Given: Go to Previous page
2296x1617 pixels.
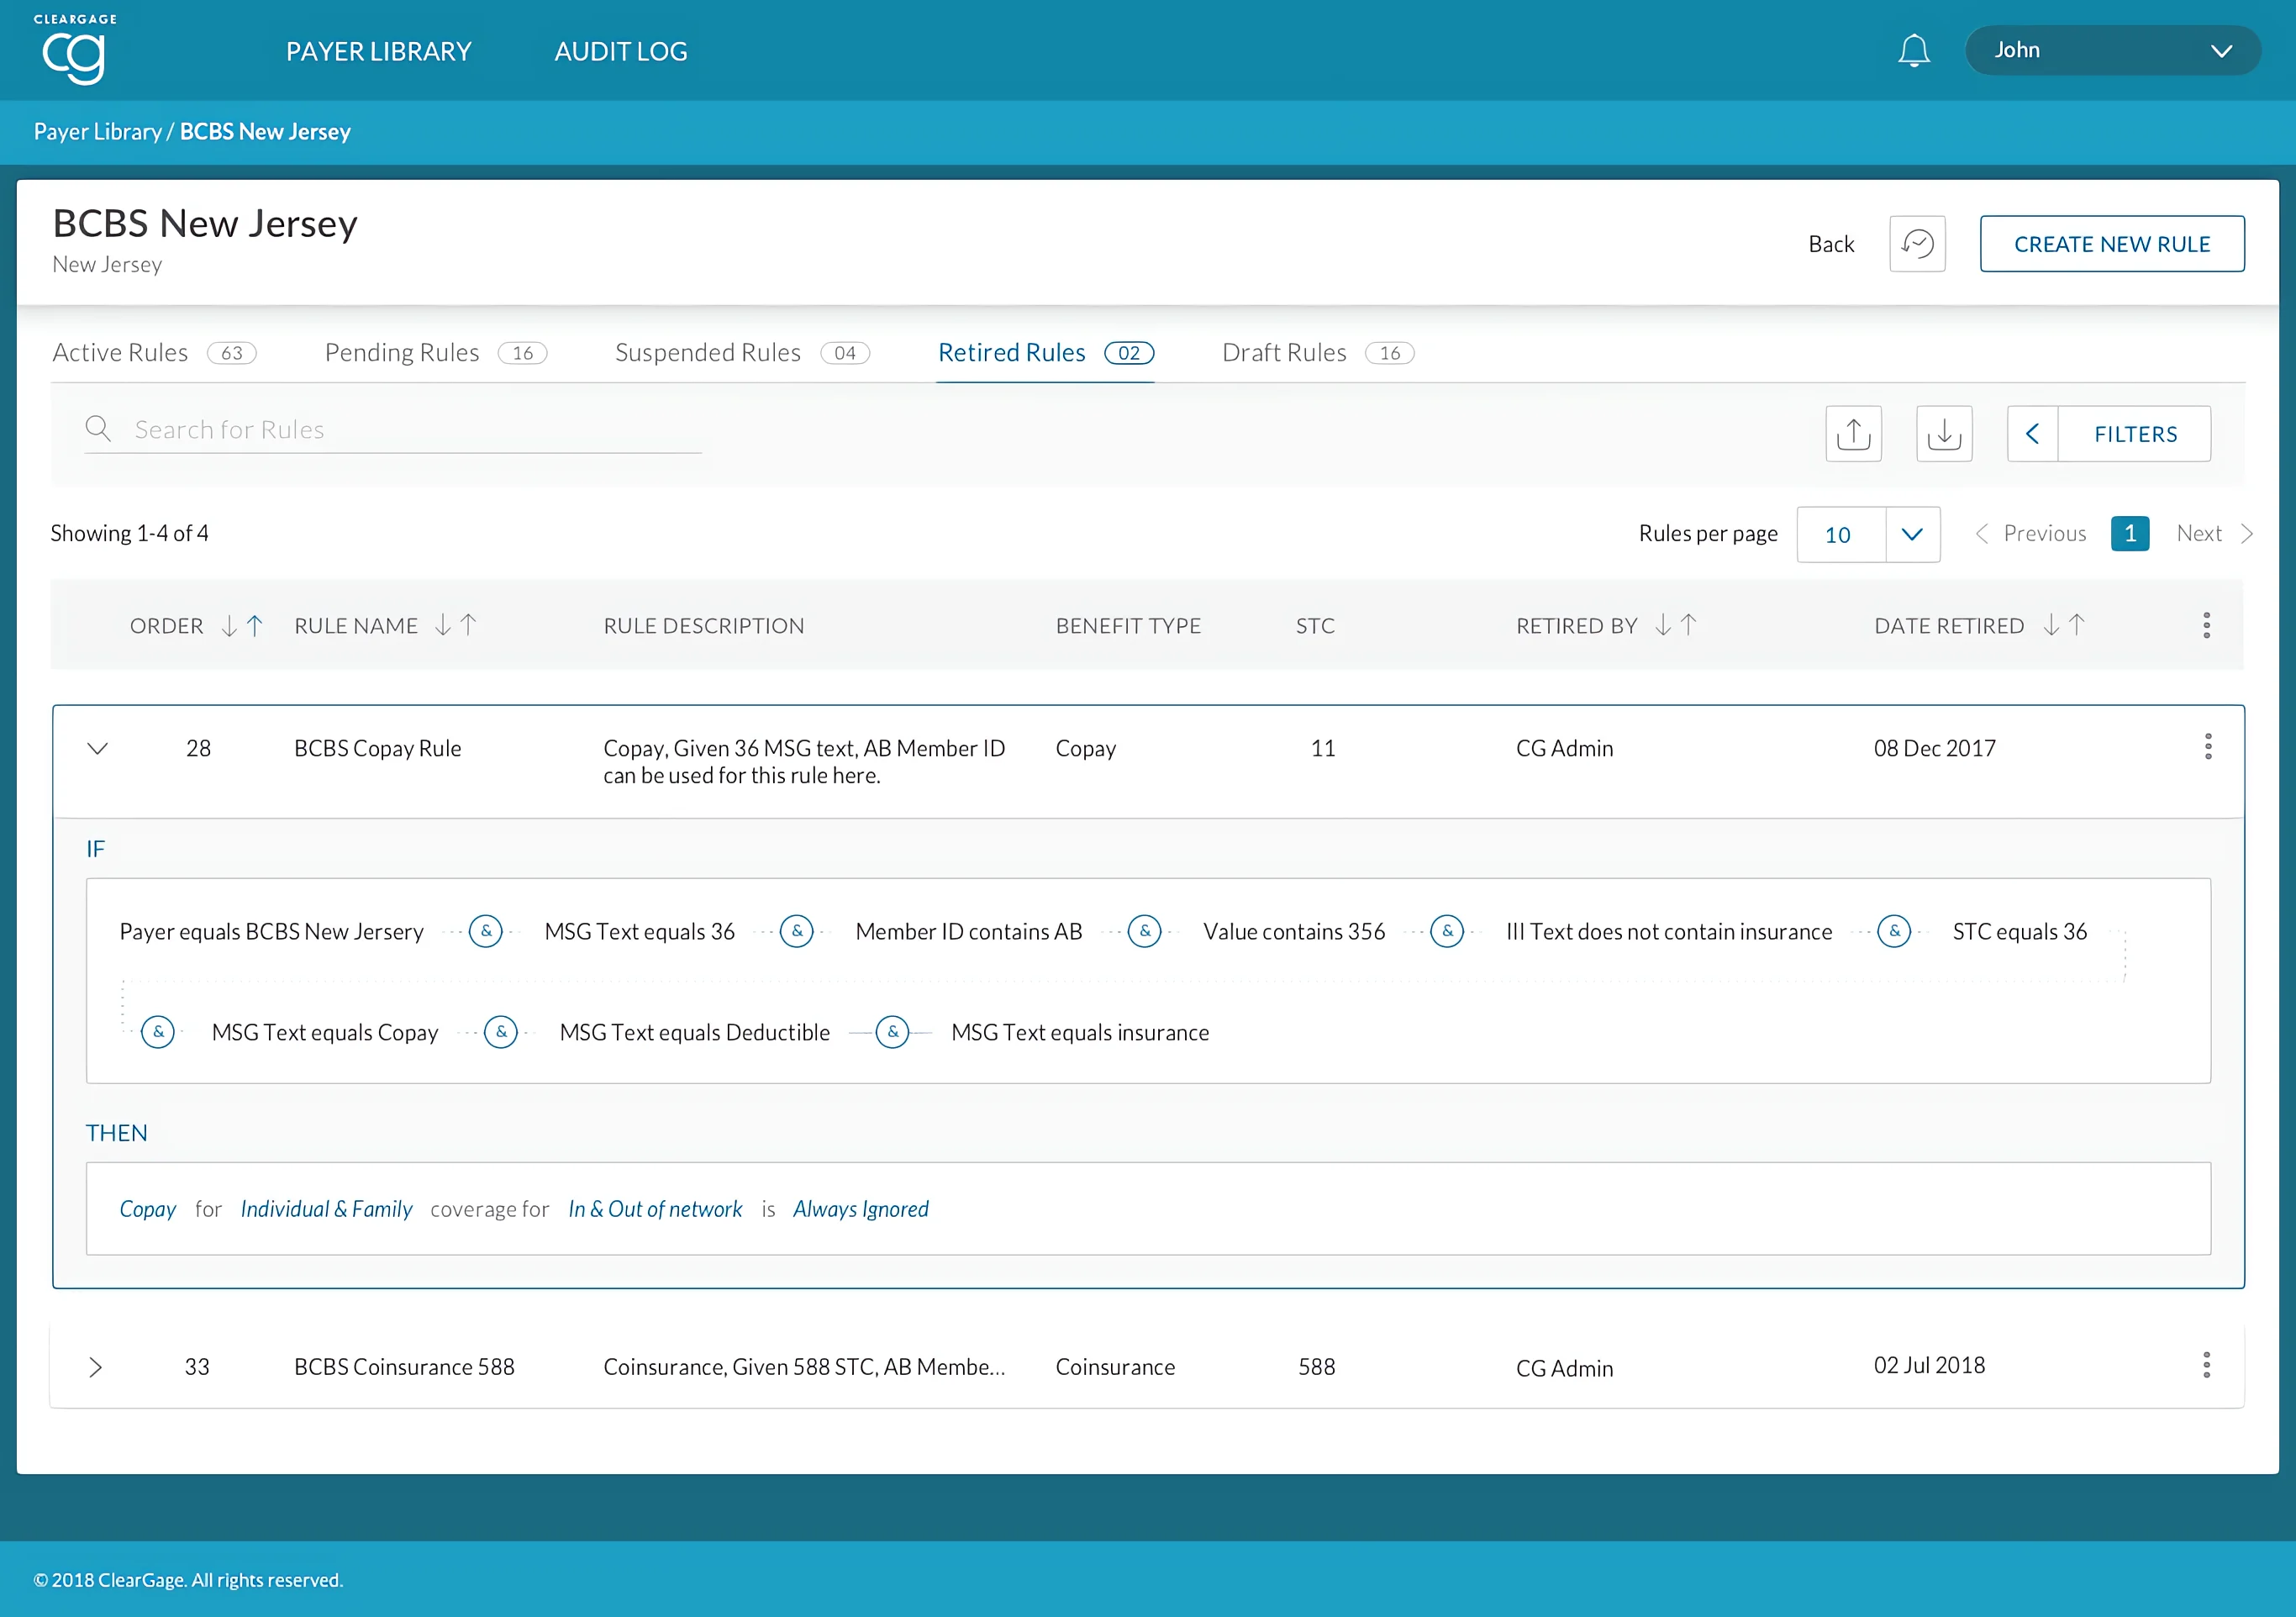Looking at the screenshot, I should (x=2031, y=533).
